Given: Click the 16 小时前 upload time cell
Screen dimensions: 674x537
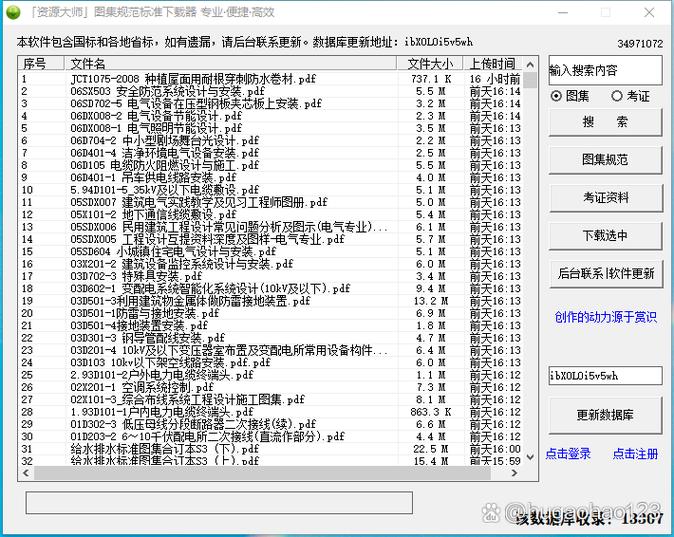Looking at the screenshot, I should (x=495, y=79).
